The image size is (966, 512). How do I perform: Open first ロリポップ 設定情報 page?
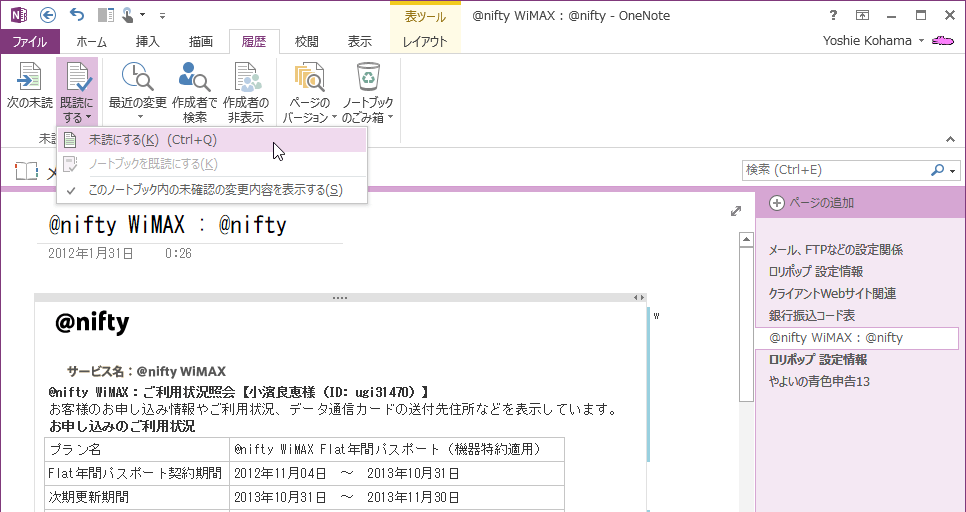(816, 271)
